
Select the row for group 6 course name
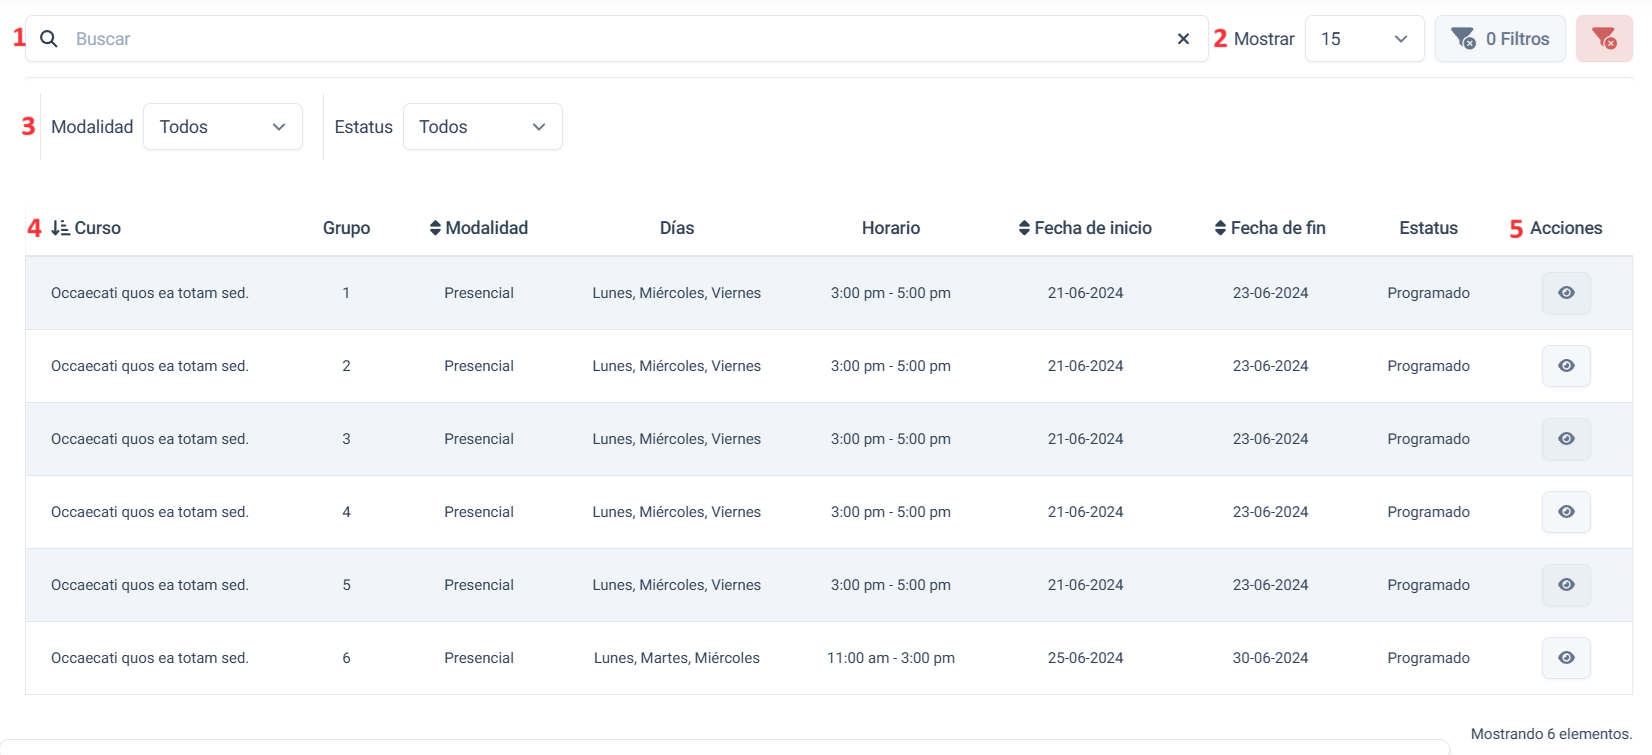click(150, 658)
